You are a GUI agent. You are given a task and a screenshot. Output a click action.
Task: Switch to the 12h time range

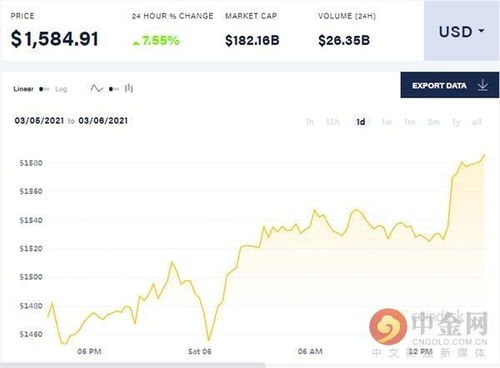[x=333, y=122]
